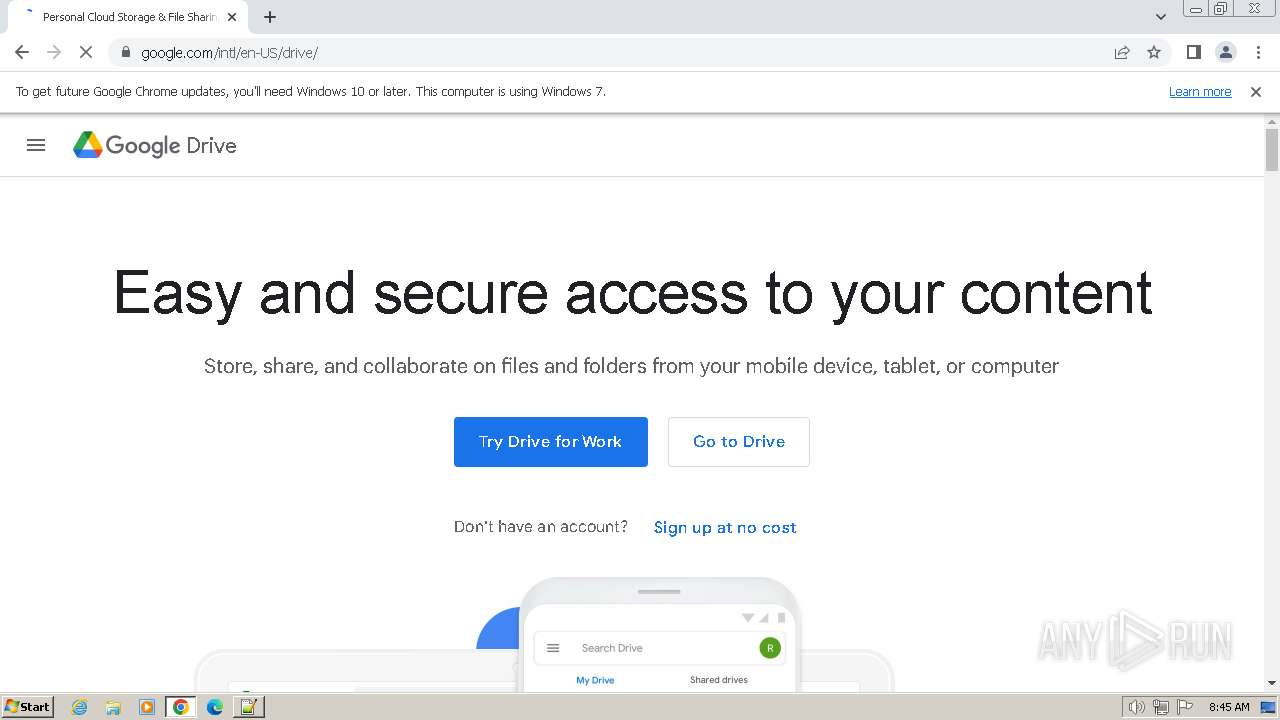
Task: Switch to Chrome taskbar button
Action: click(x=181, y=707)
